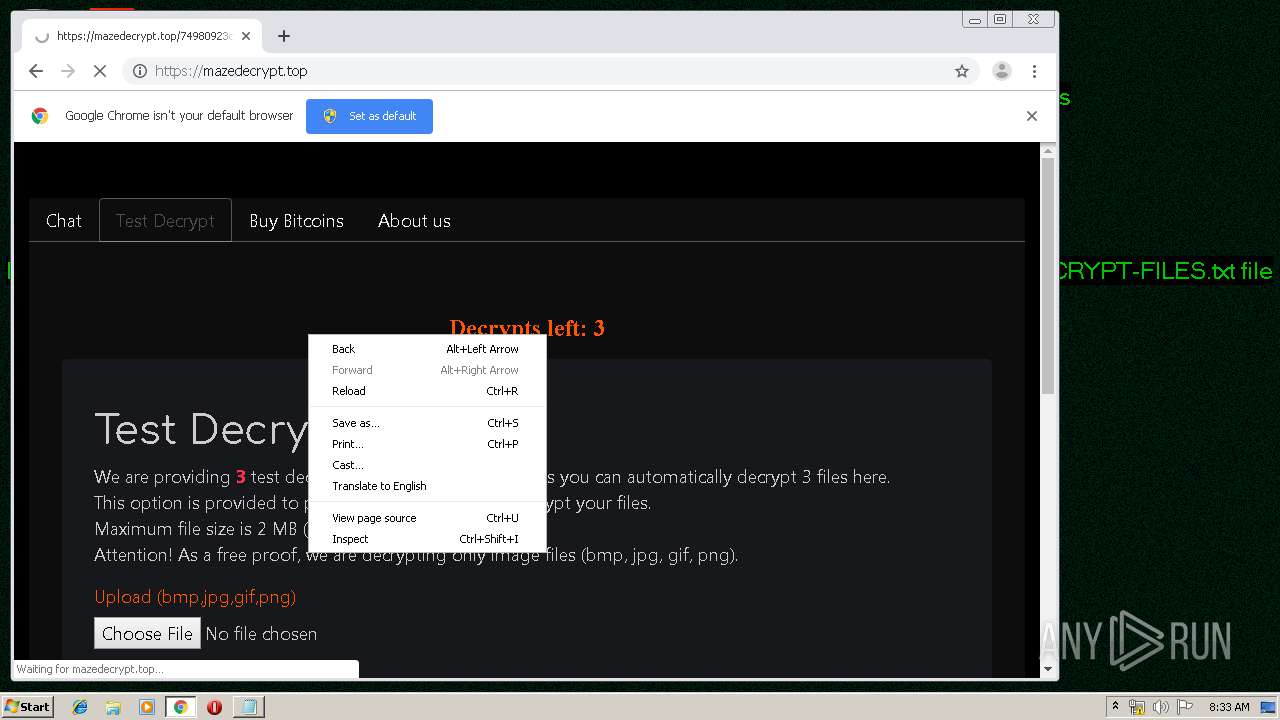Click the address bar URL
1280x720 pixels.
[231, 71]
